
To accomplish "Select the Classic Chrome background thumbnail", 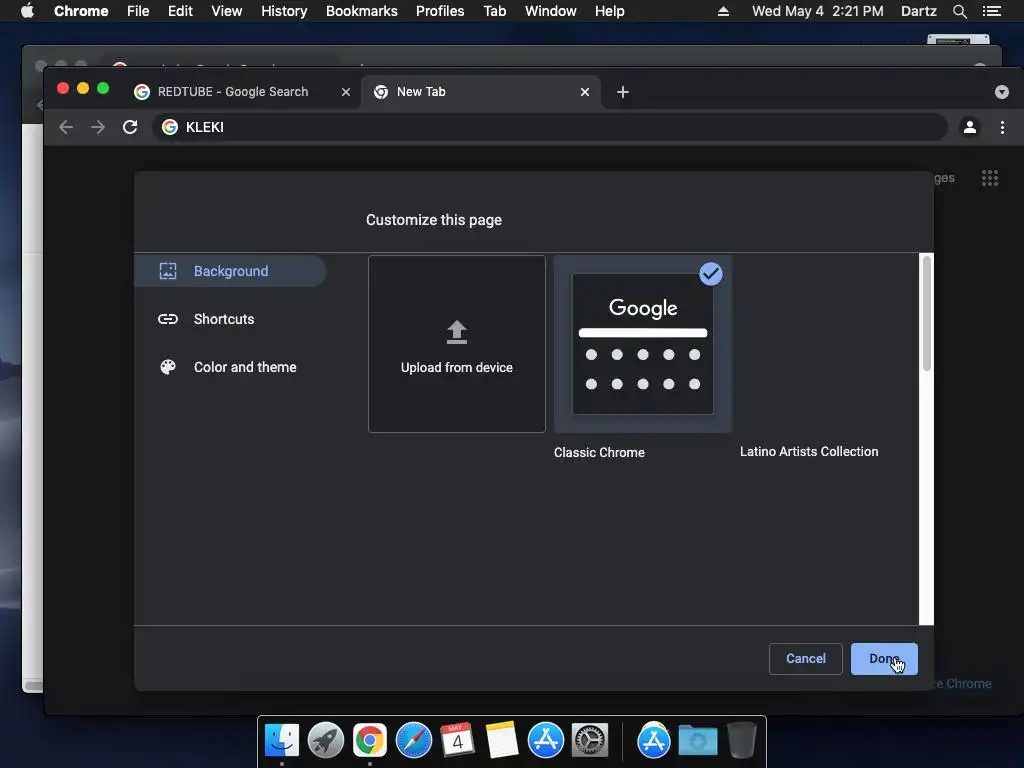I will pos(643,344).
